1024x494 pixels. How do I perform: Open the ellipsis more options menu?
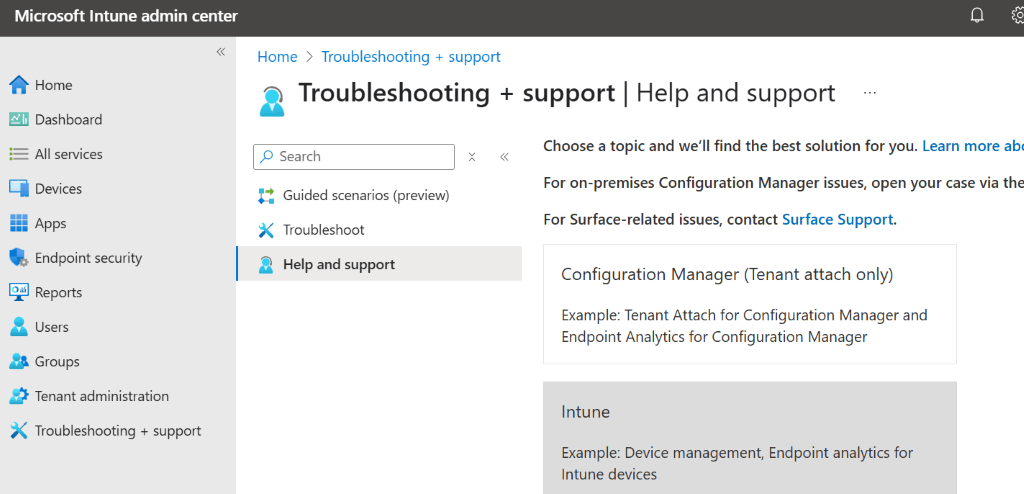[x=869, y=93]
